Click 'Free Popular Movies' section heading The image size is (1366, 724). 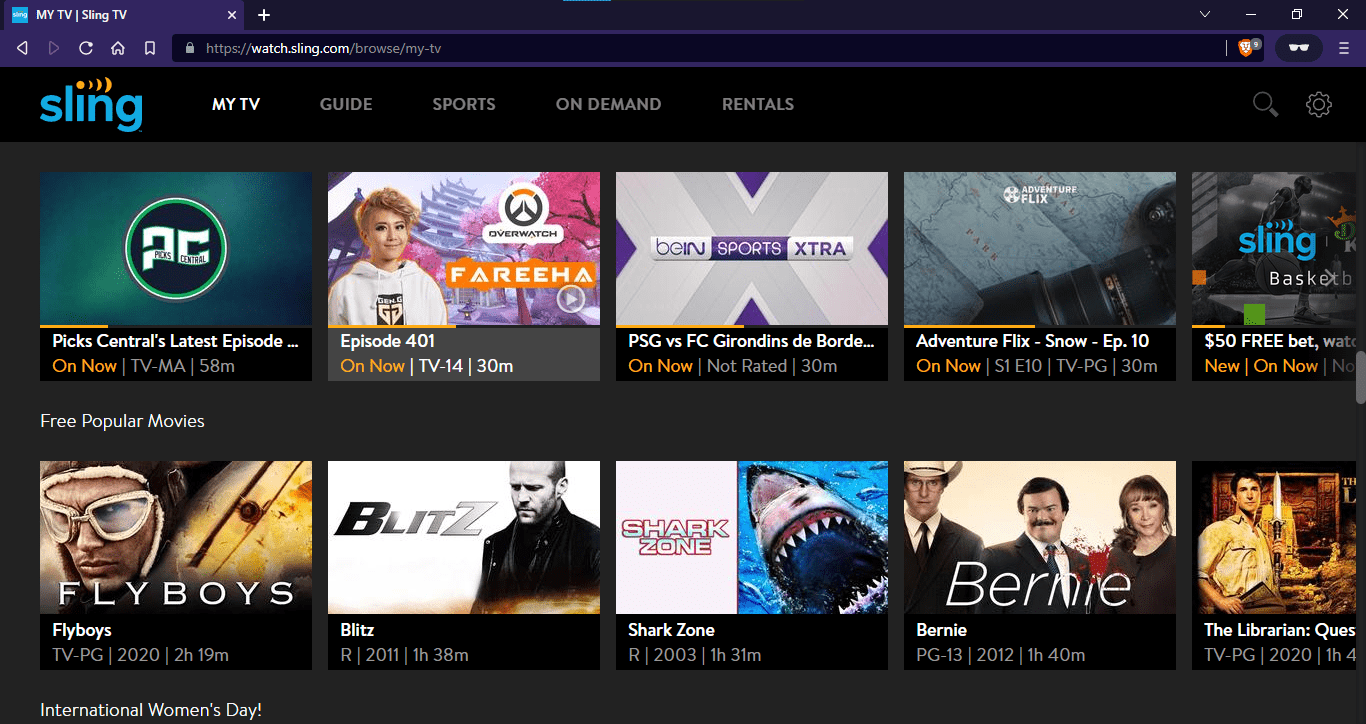[122, 421]
